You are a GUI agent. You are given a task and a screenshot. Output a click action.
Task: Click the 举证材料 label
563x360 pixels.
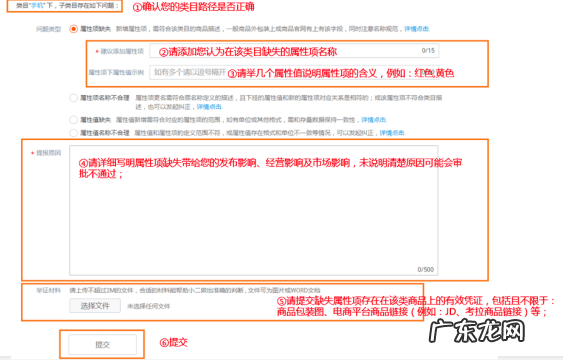pos(48,290)
